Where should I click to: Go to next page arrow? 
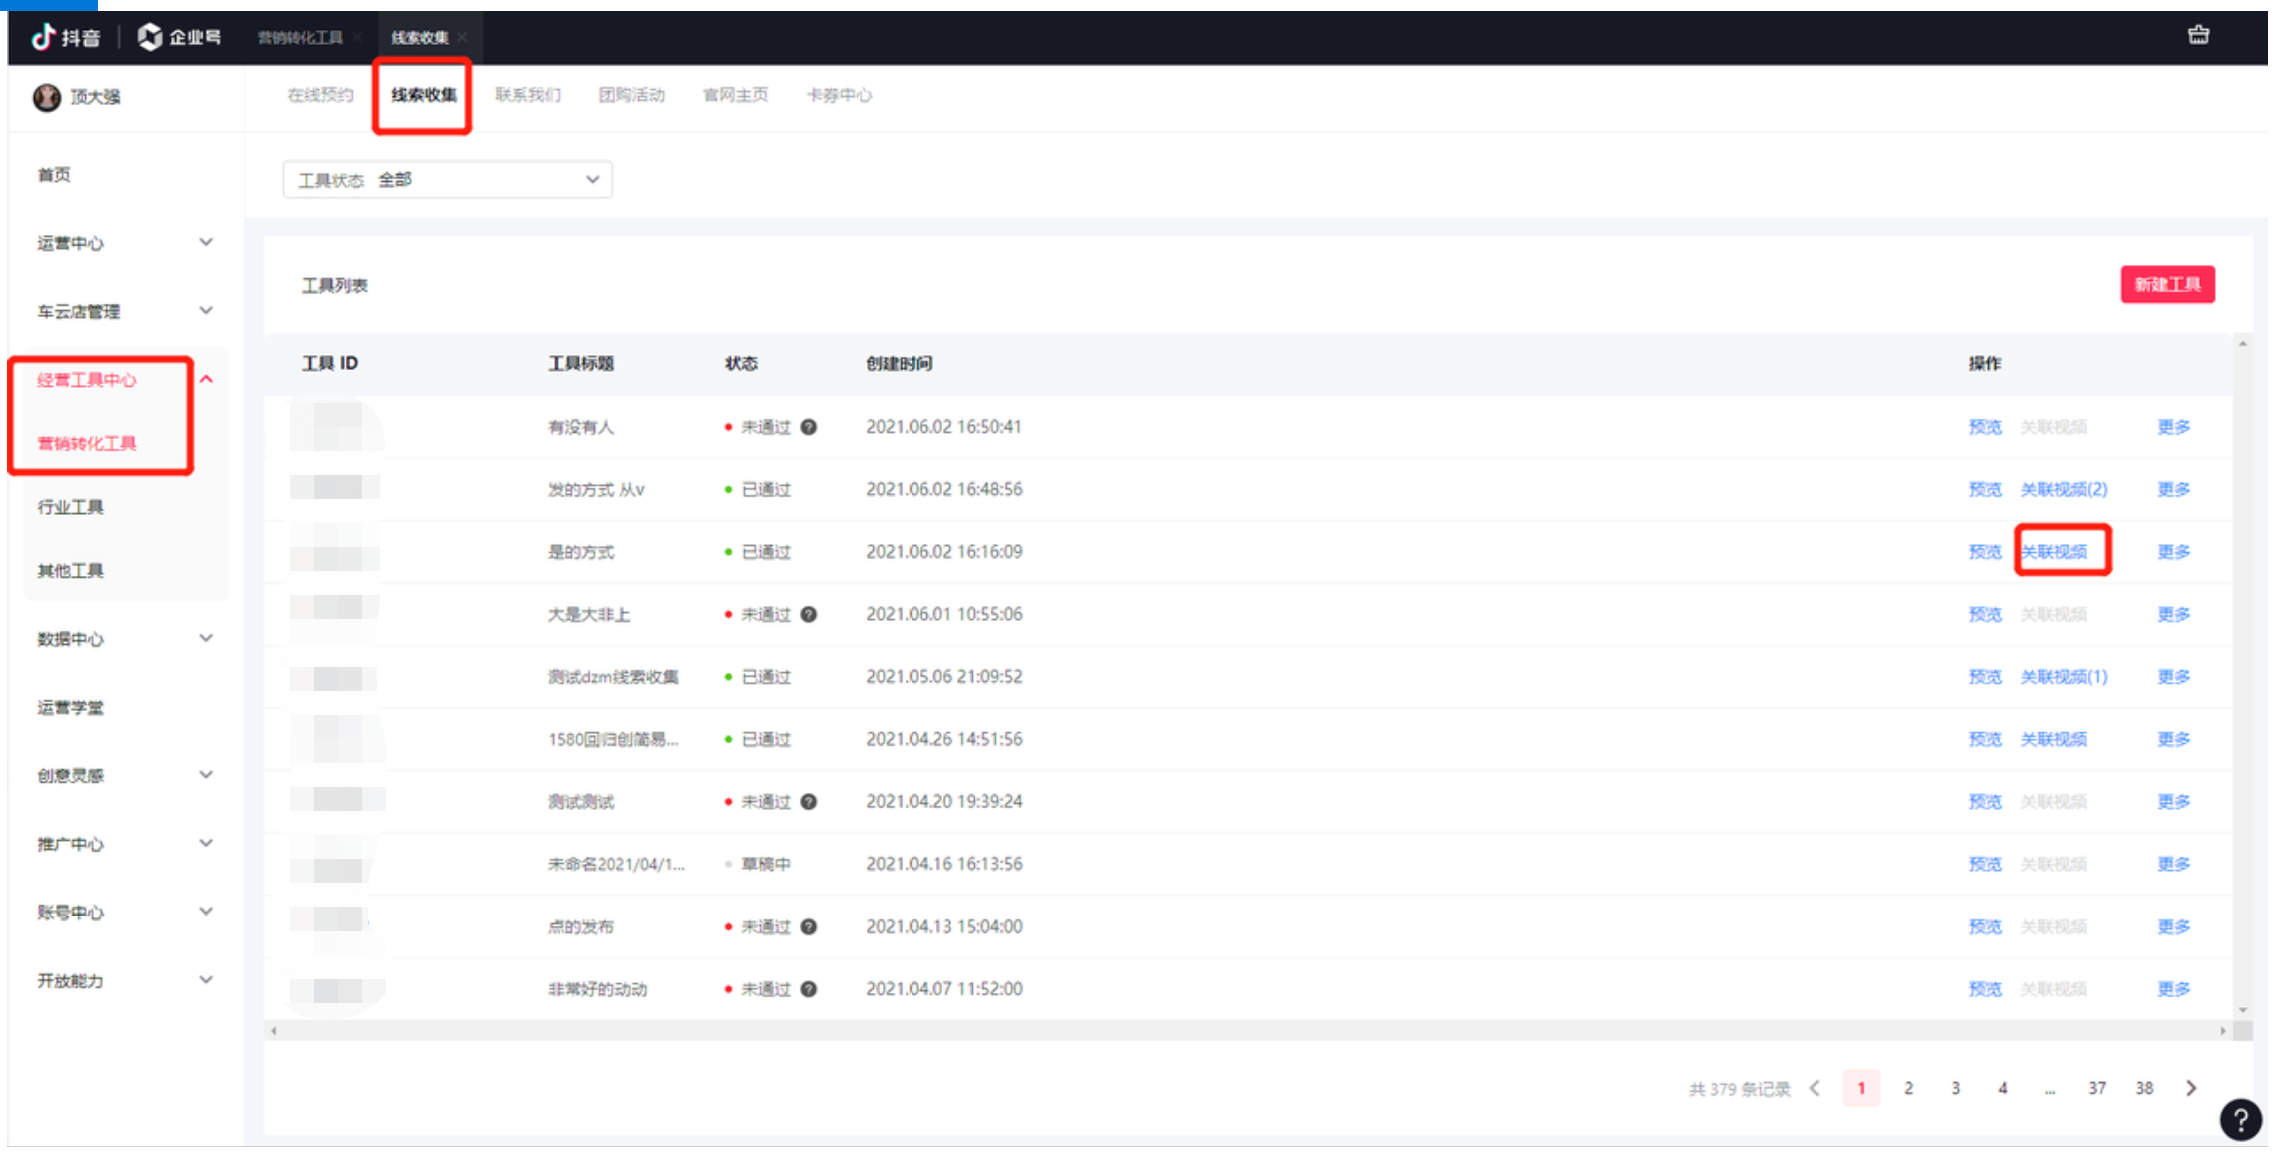tap(2191, 1088)
